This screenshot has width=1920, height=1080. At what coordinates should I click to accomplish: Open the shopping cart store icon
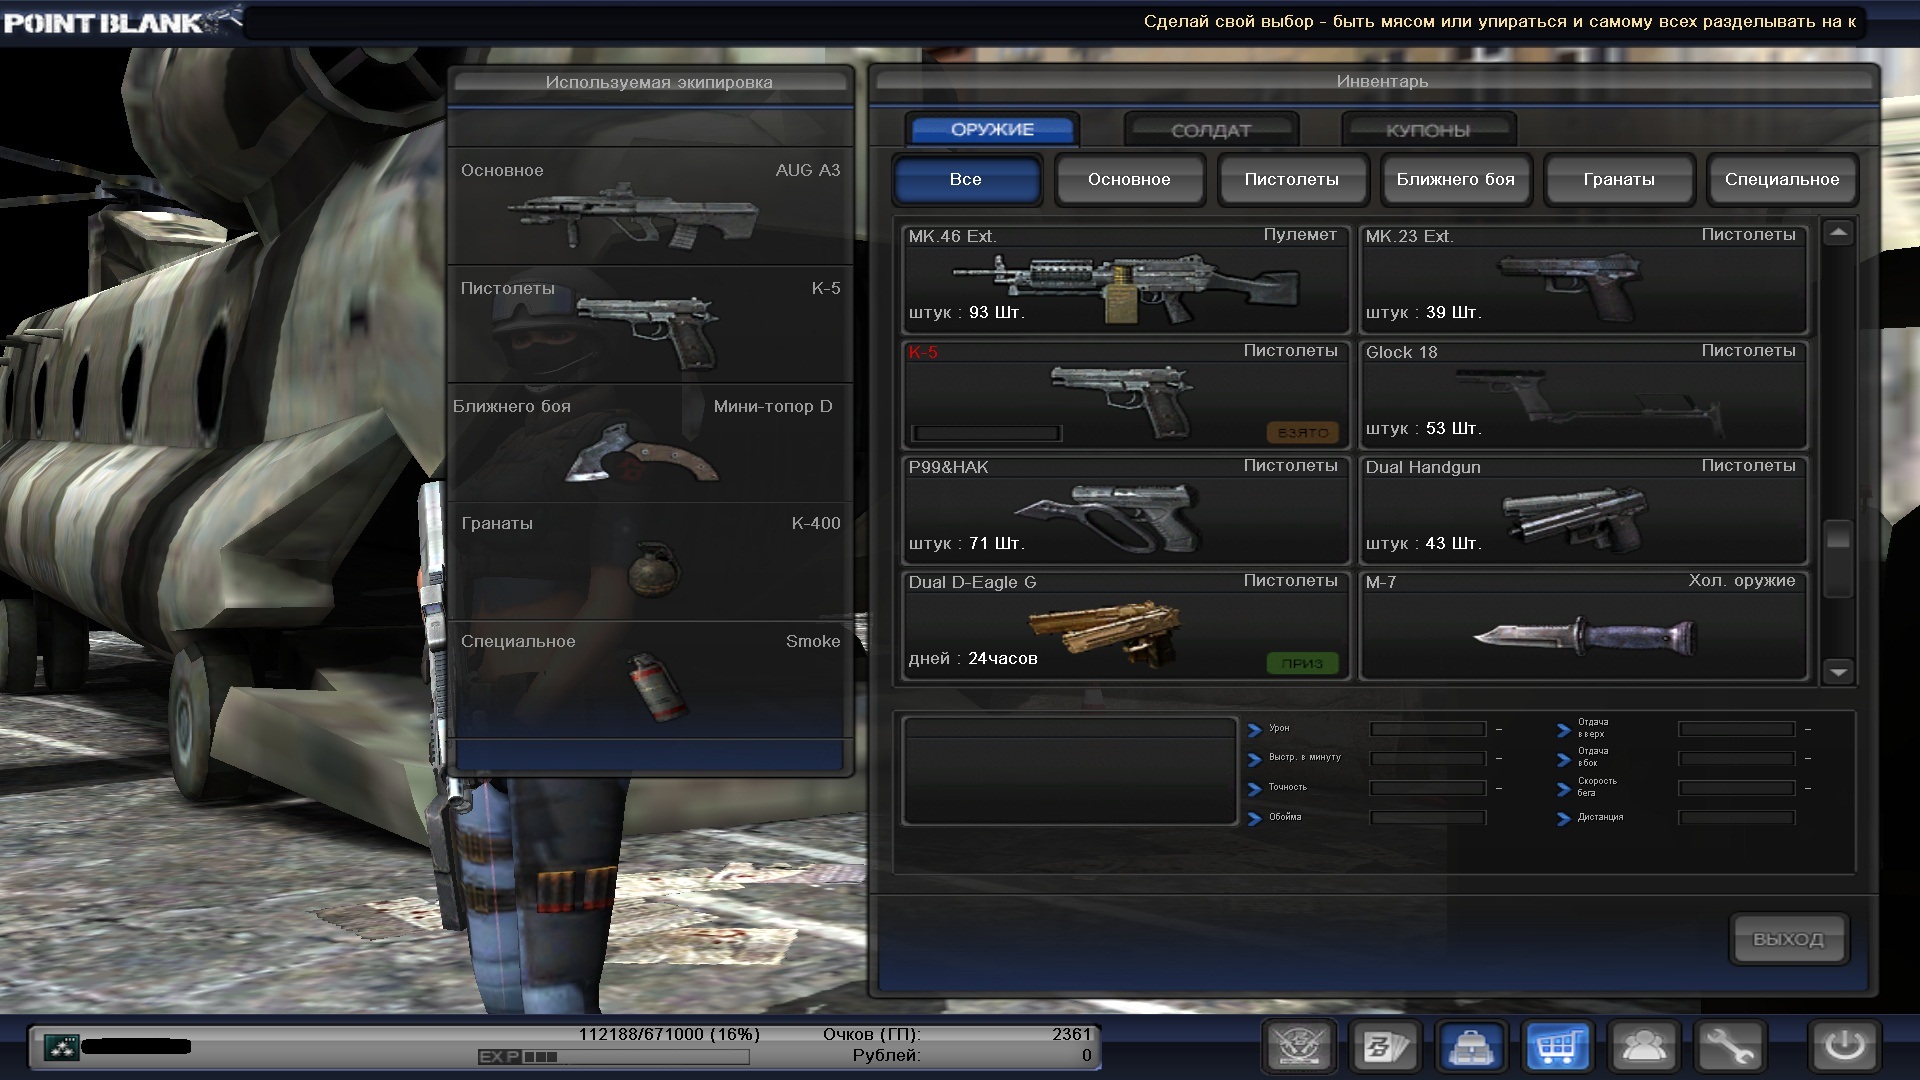(x=1558, y=1047)
